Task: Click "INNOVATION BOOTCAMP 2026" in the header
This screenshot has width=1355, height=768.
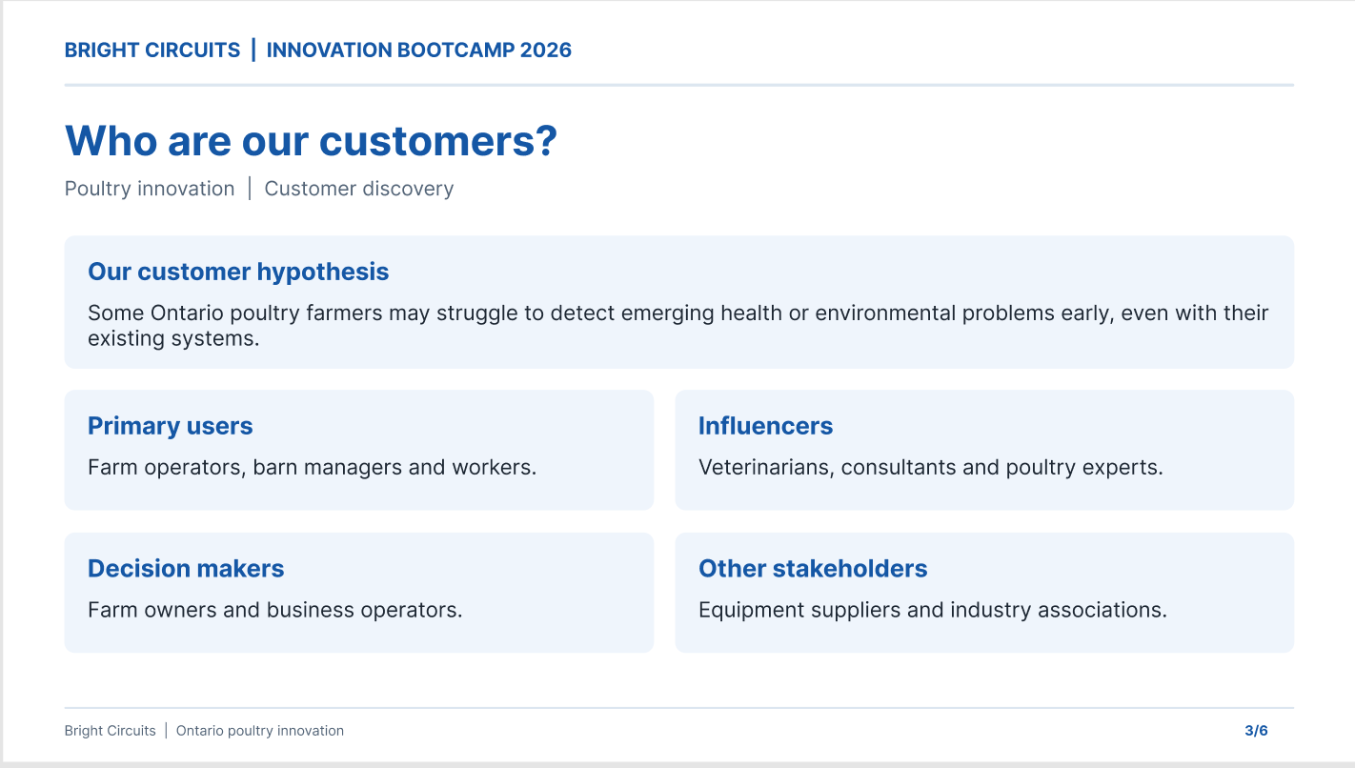Action: pyautogui.click(x=419, y=50)
